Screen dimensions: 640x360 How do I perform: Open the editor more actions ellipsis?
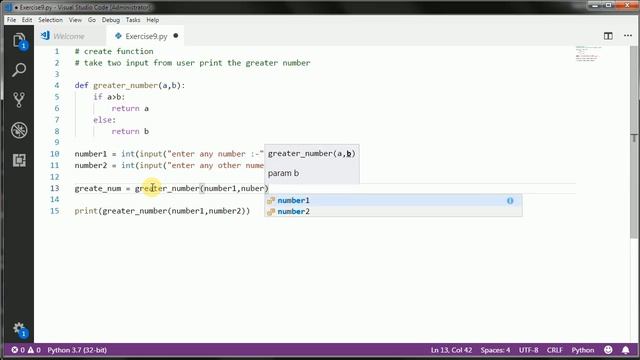tap(628, 36)
